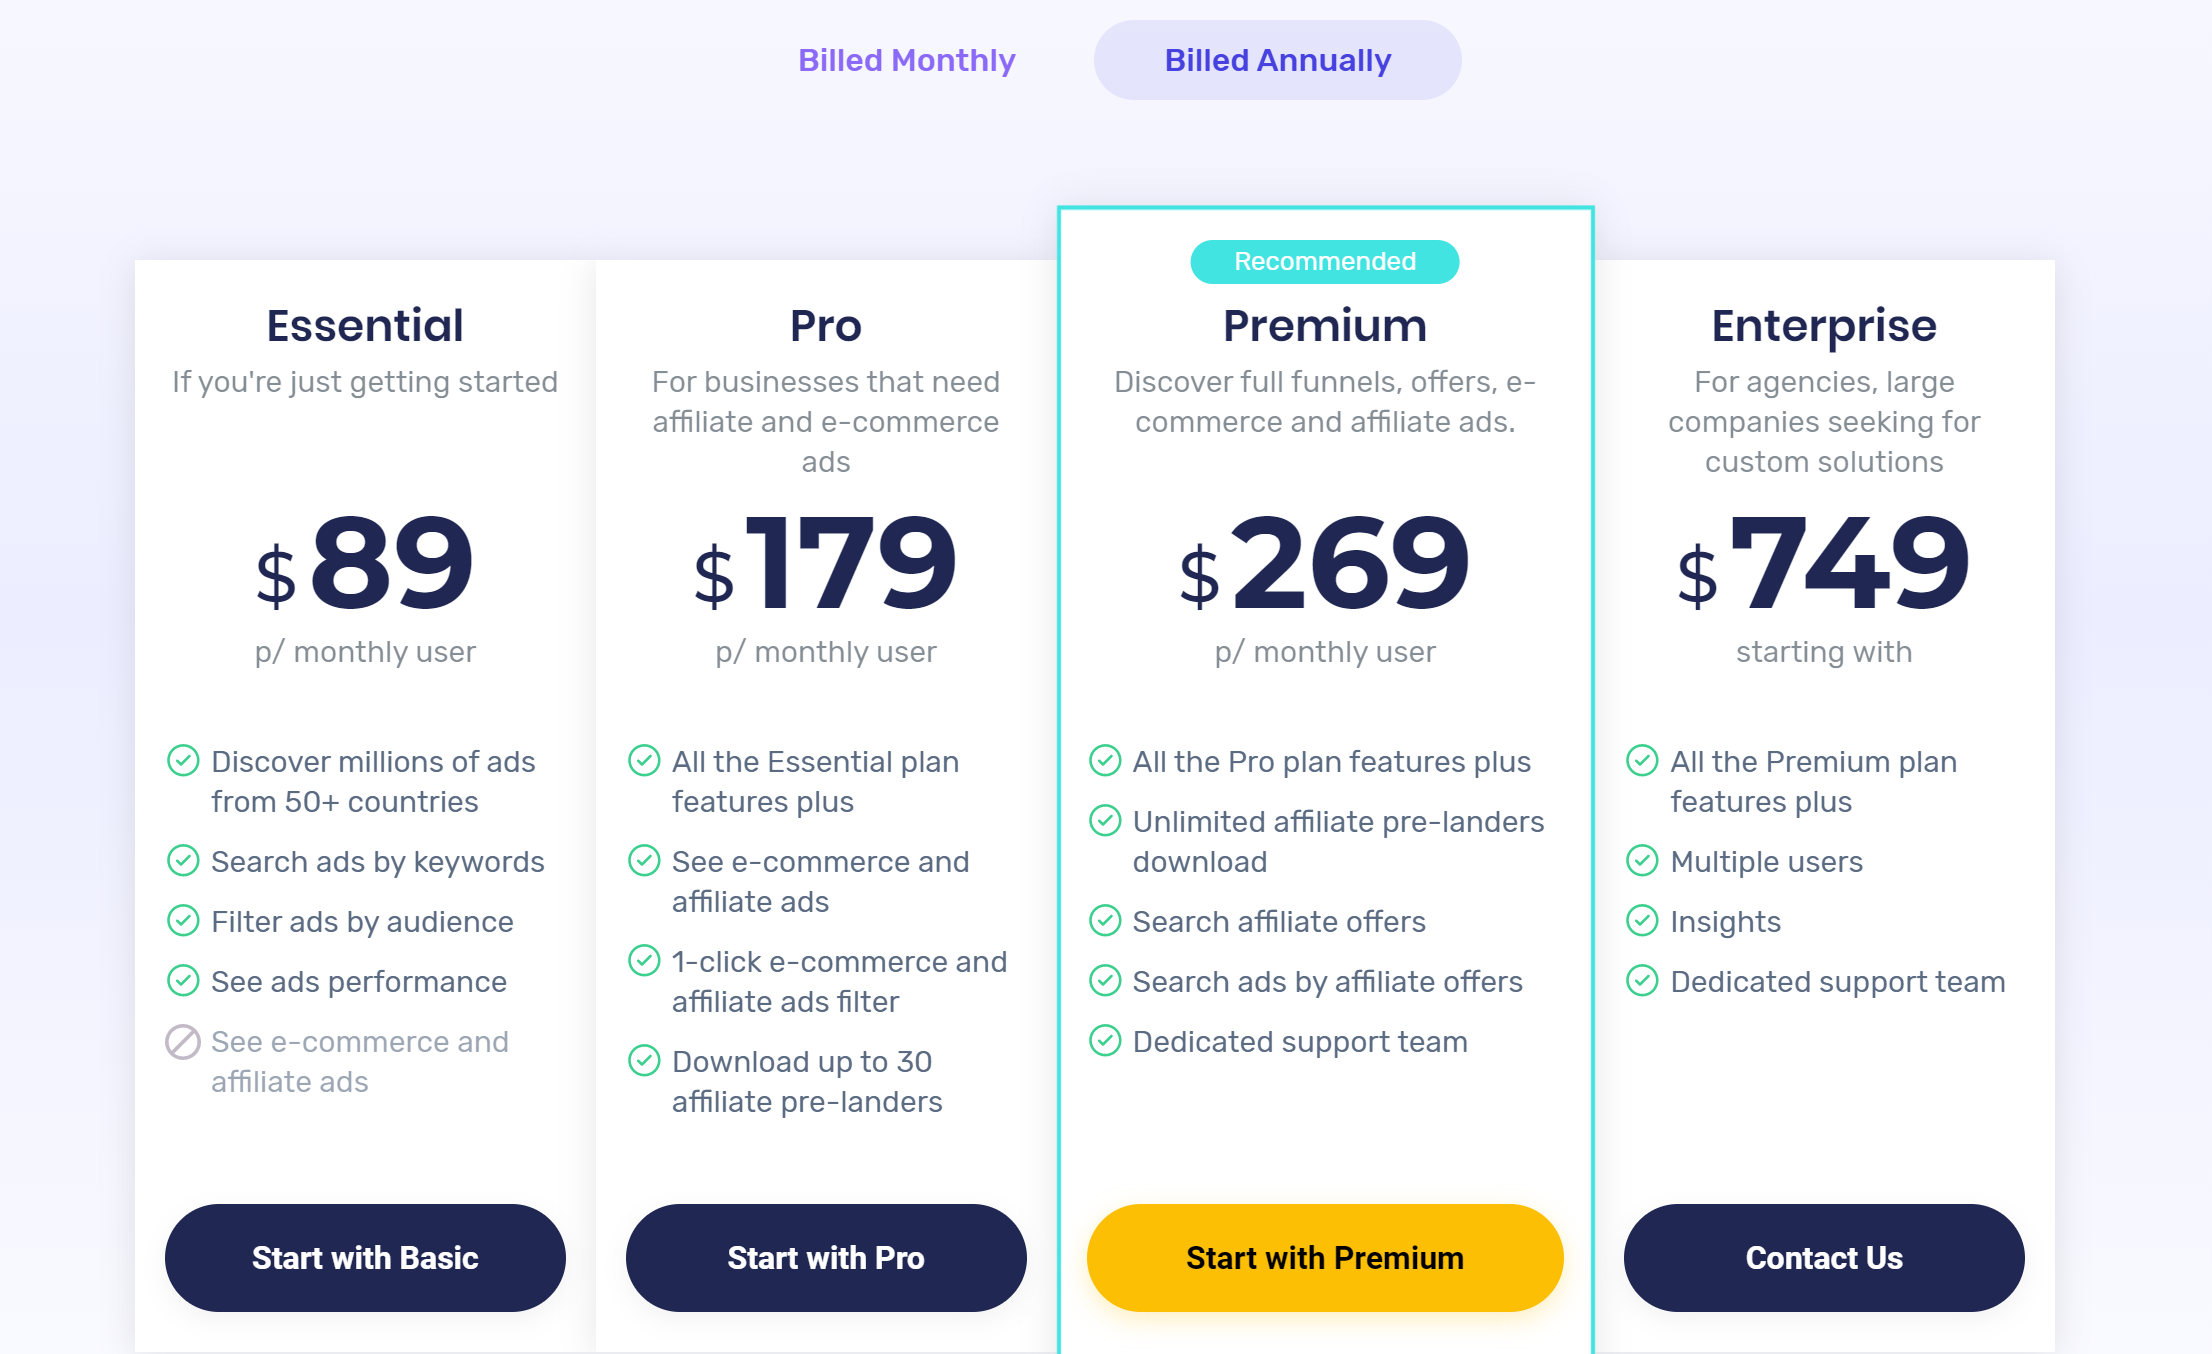Click the checkmark beside 'Filter ads by audience'
The width and height of the screenshot is (2212, 1354).
point(183,921)
